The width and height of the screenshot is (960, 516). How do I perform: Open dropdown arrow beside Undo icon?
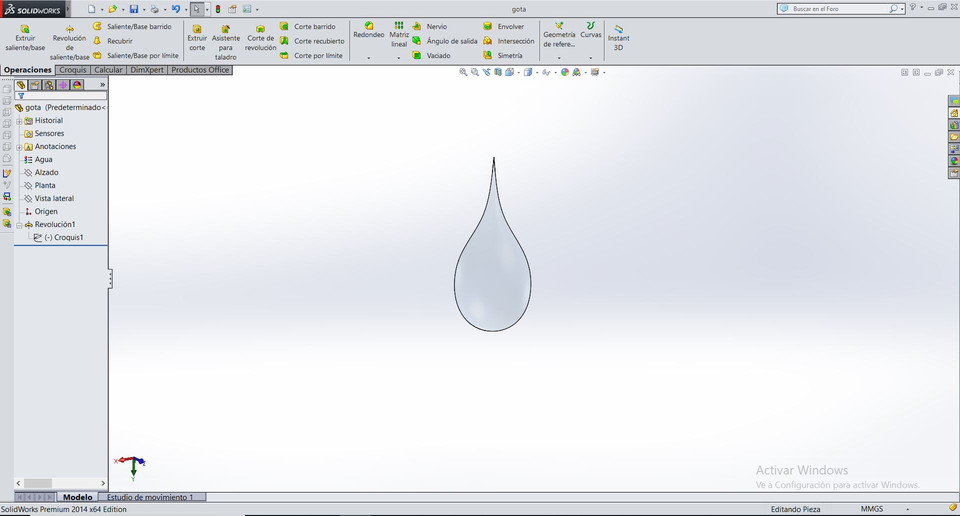point(185,10)
